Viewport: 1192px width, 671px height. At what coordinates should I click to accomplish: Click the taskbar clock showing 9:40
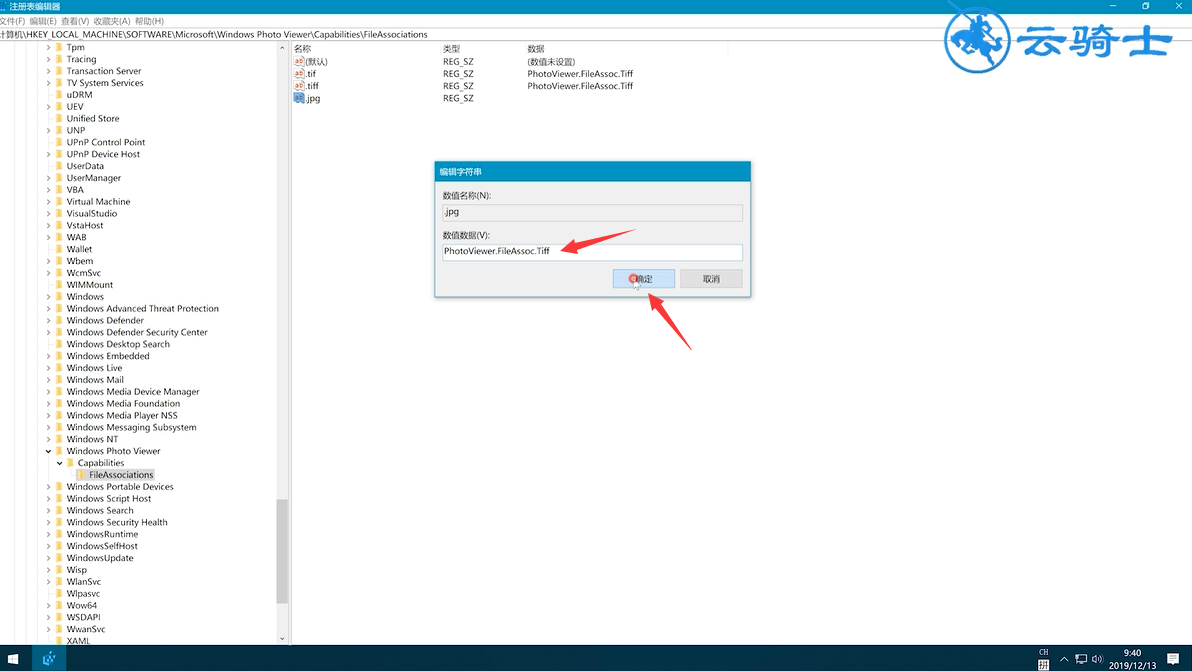coord(1132,659)
